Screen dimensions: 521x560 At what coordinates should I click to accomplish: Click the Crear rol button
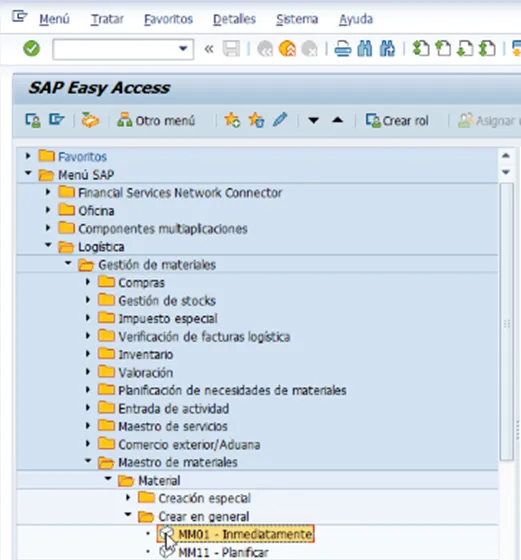coord(397,121)
